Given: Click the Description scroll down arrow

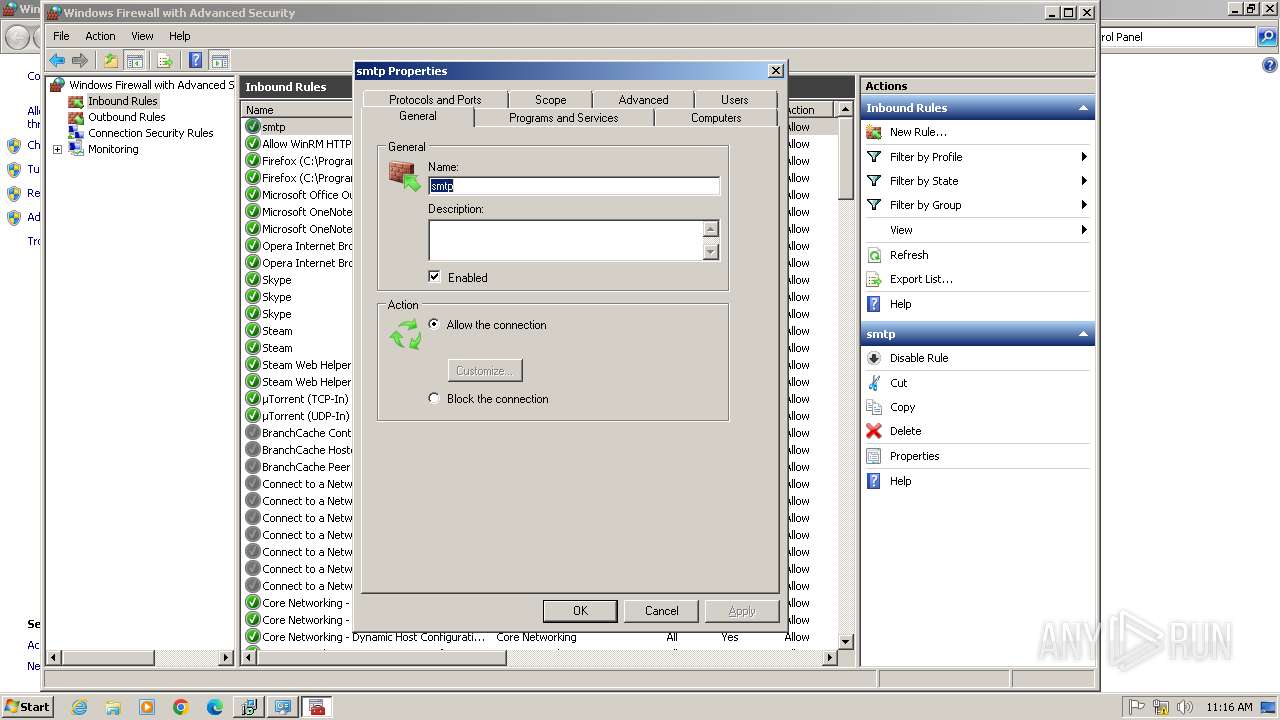Looking at the screenshot, I should coord(711,252).
